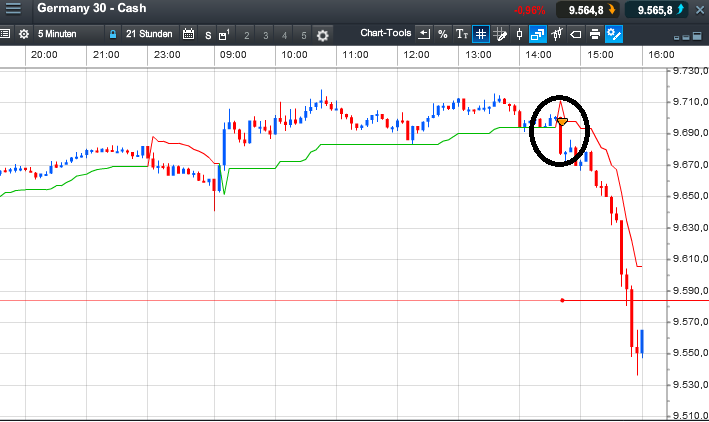The width and height of the screenshot is (709, 422).
Task: Set largest chart panel size
Action: pyautogui.click(x=697, y=36)
